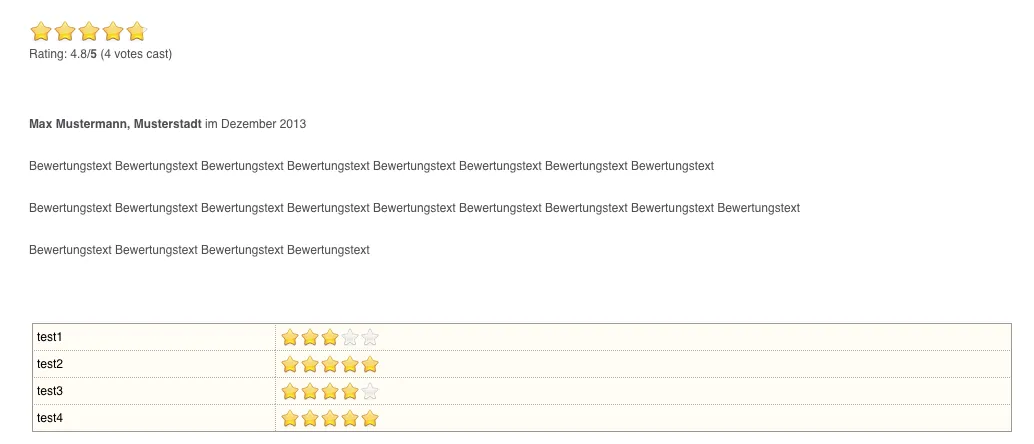Select fourth empty star in test1 row
Screen dimensions: 1034x444
(350, 338)
